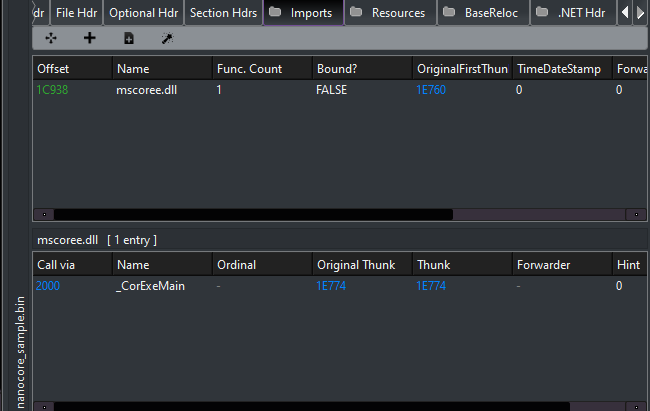650x411 pixels.
Task: Select the Imports tab
Action: coord(303,13)
